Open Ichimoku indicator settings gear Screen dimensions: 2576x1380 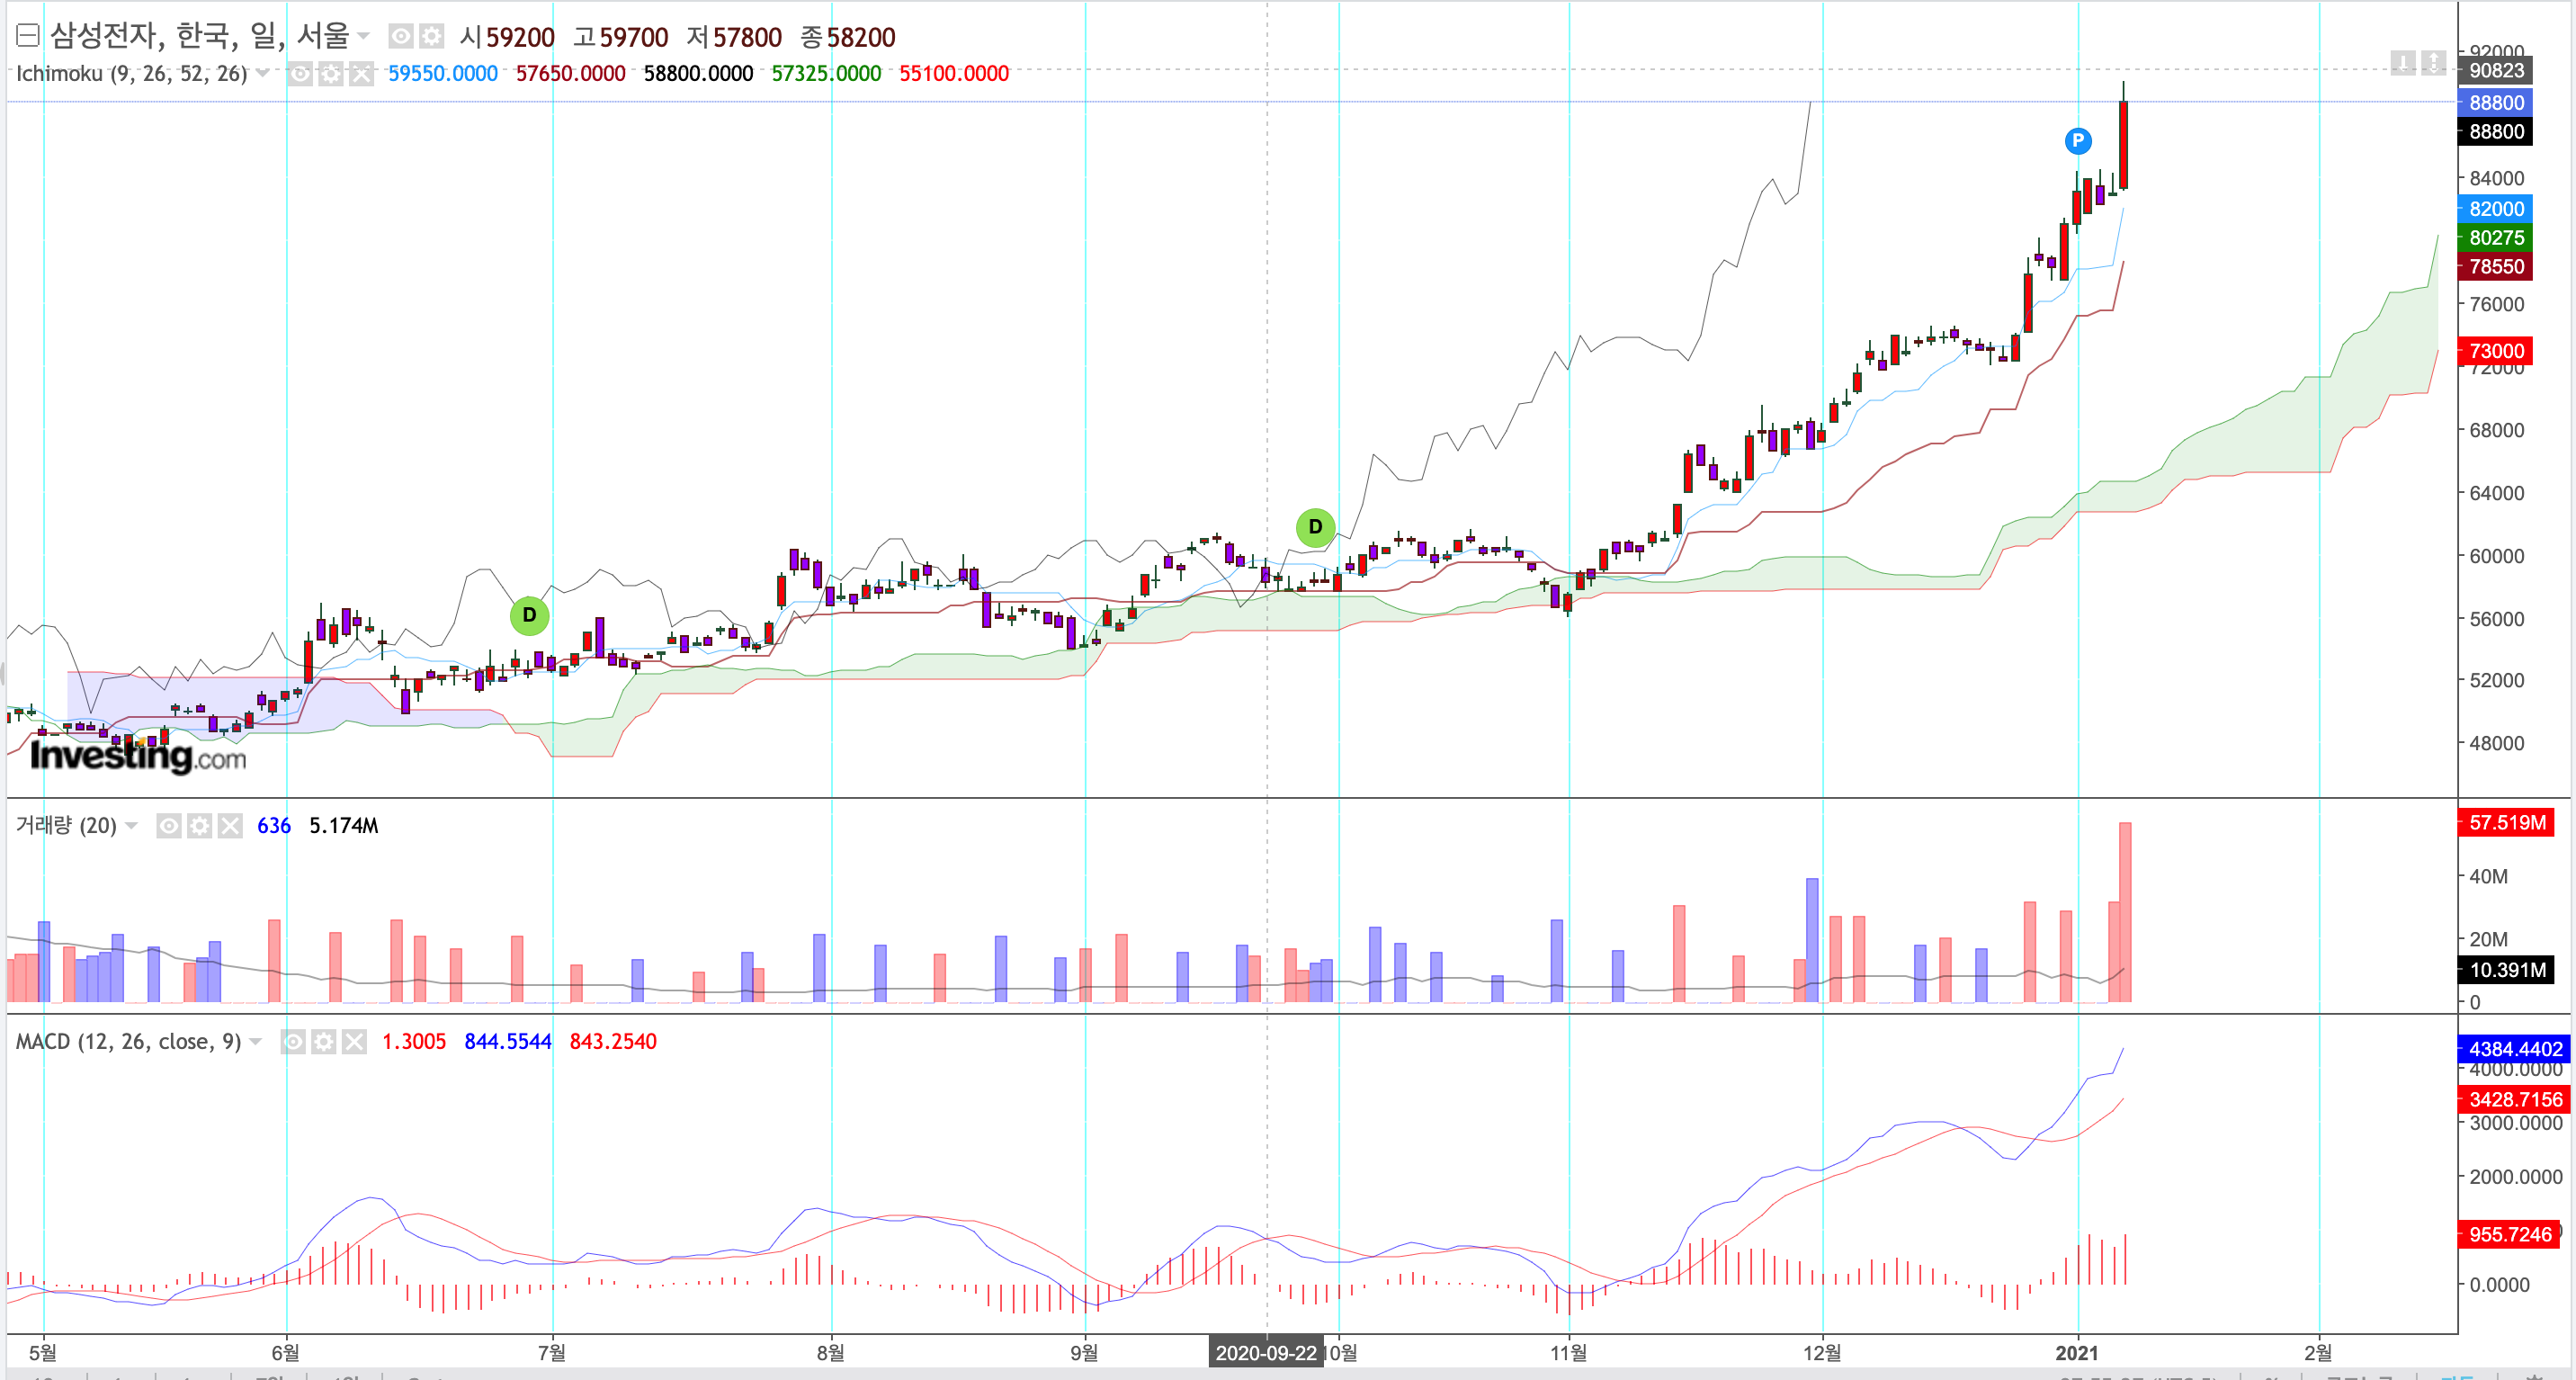[x=330, y=73]
